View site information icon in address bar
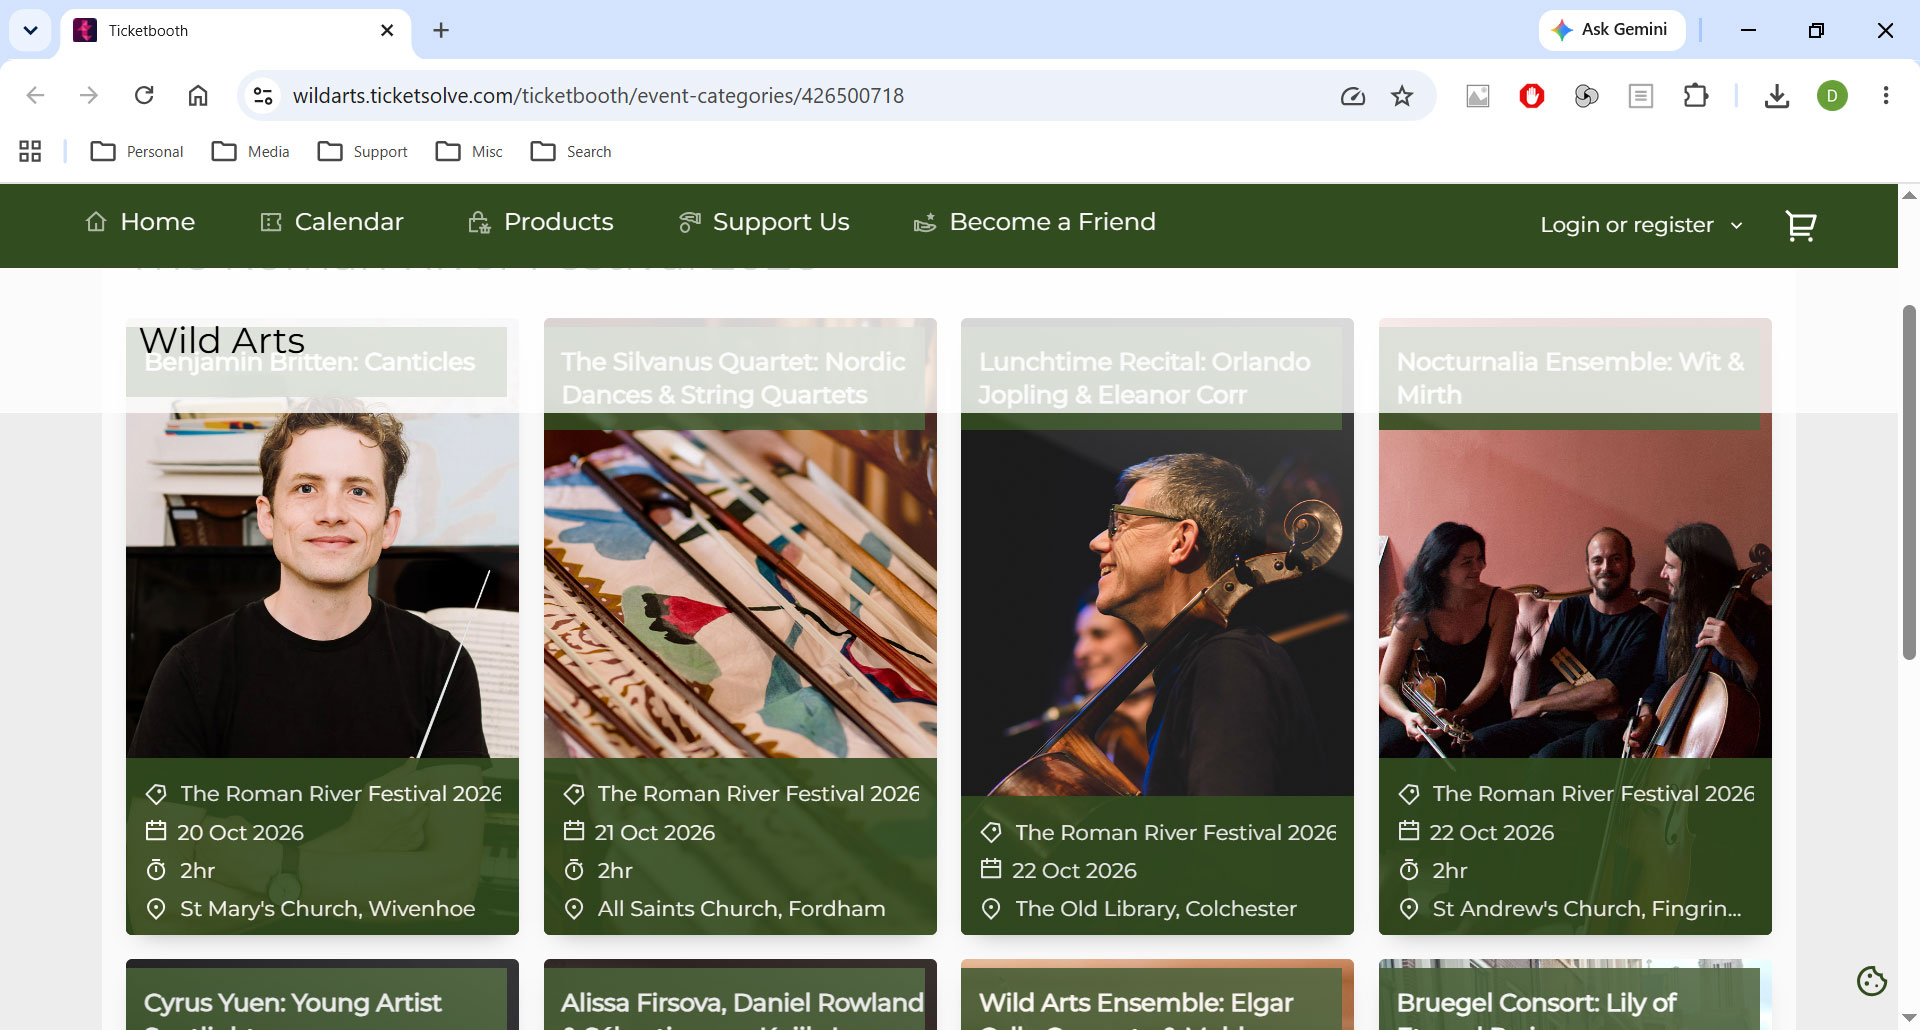 [263, 96]
